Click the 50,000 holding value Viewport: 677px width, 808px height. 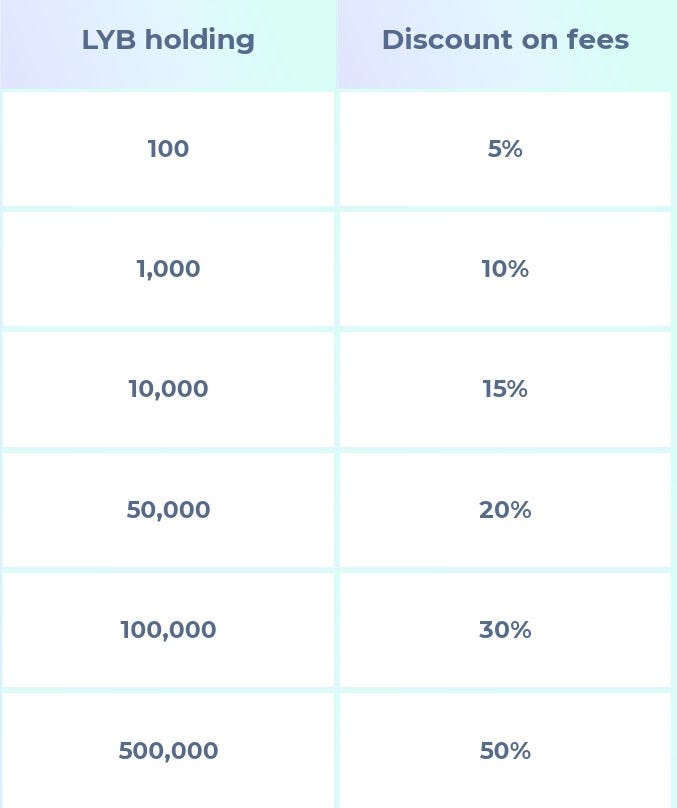click(x=168, y=510)
